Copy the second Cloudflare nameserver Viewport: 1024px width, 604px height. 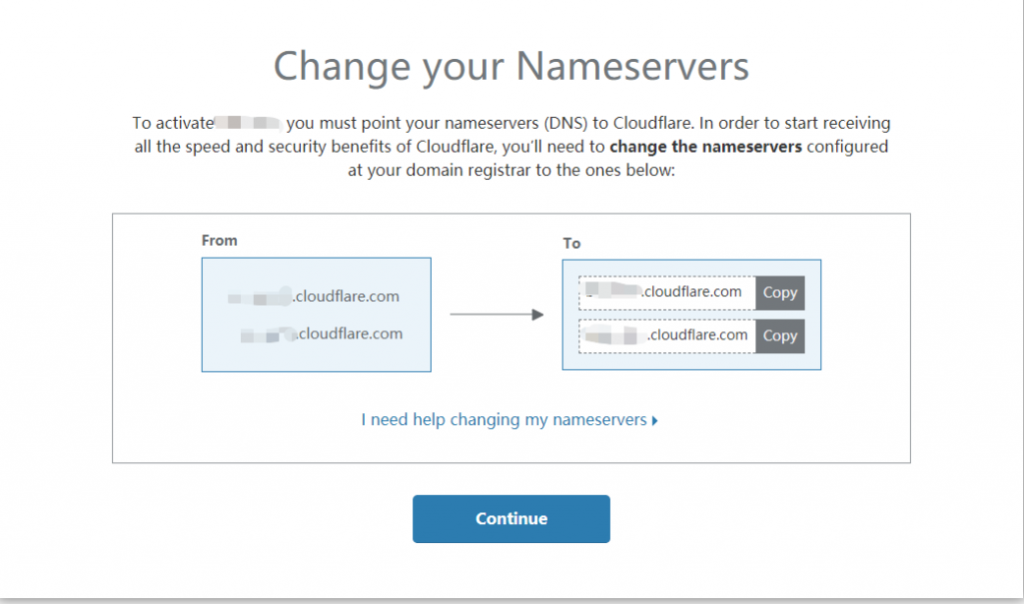tap(780, 336)
